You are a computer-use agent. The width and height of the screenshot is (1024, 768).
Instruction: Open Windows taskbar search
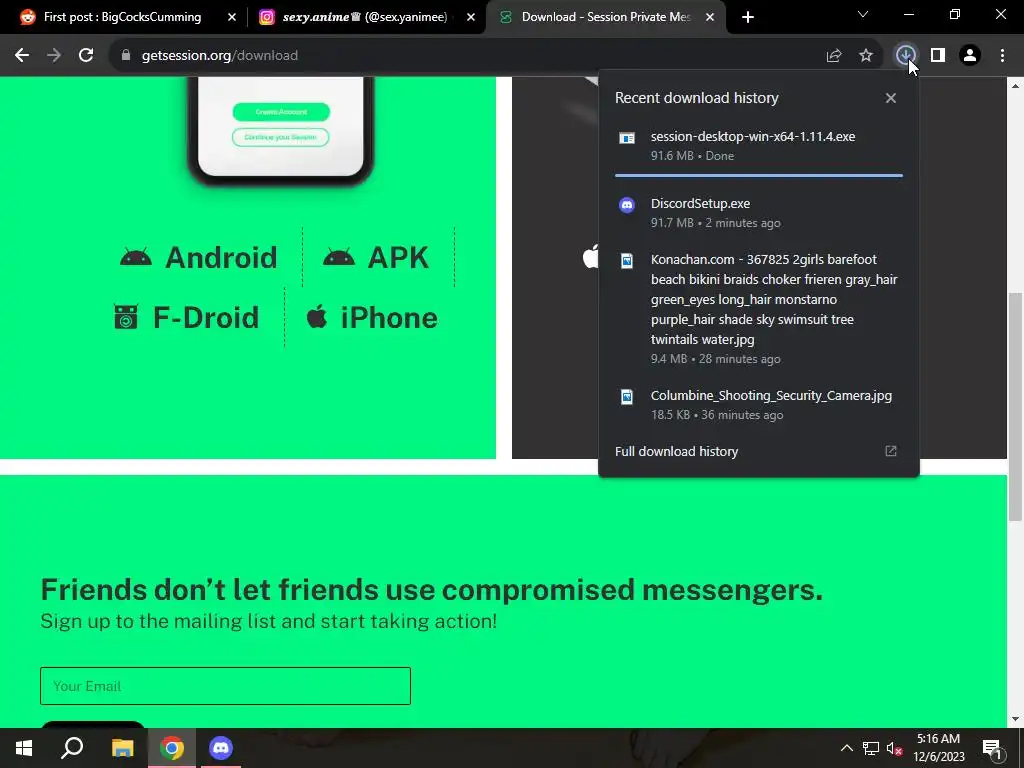tap(72, 748)
